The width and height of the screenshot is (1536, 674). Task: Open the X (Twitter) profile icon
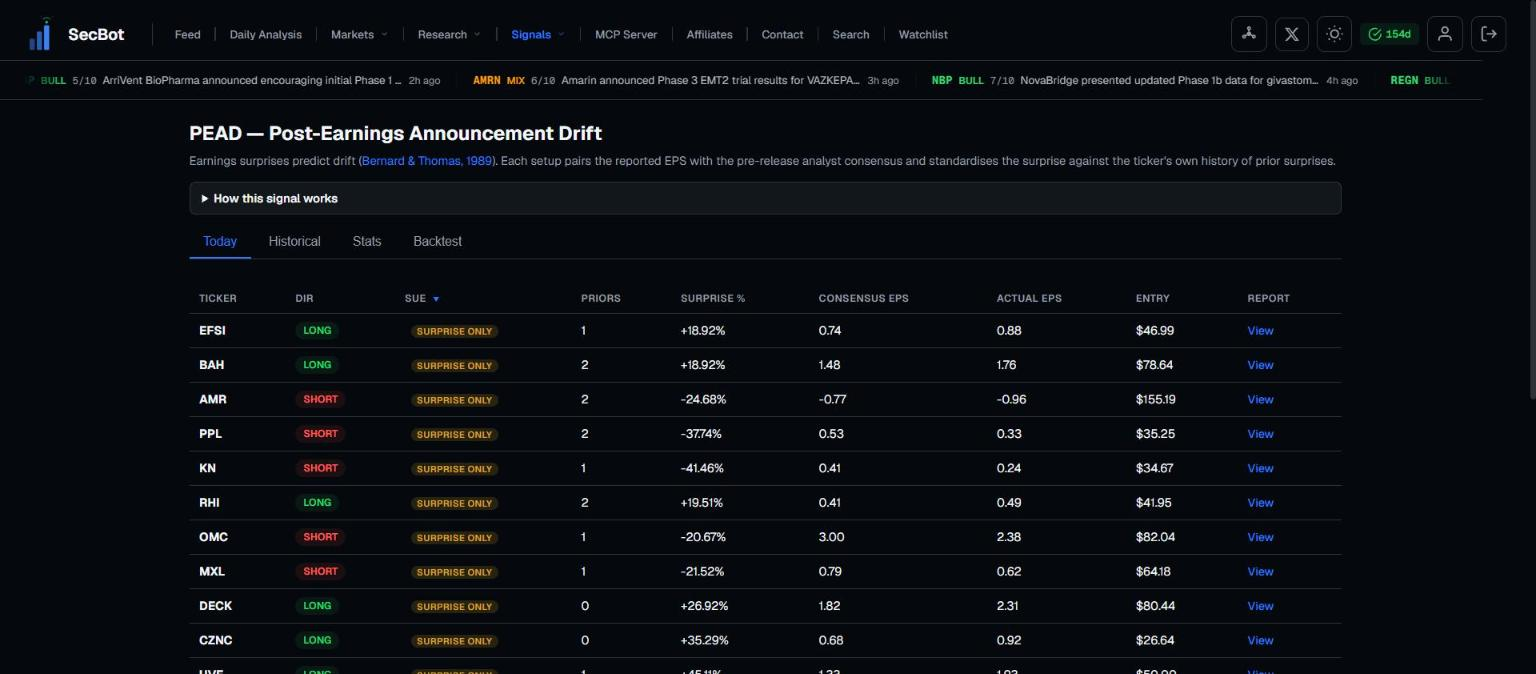tap(1291, 34)
